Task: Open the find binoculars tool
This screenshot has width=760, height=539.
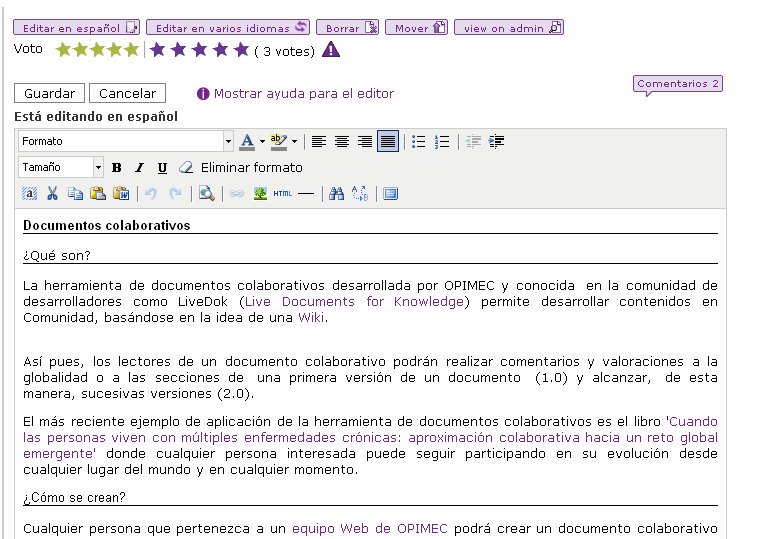Action: (336, 193)
